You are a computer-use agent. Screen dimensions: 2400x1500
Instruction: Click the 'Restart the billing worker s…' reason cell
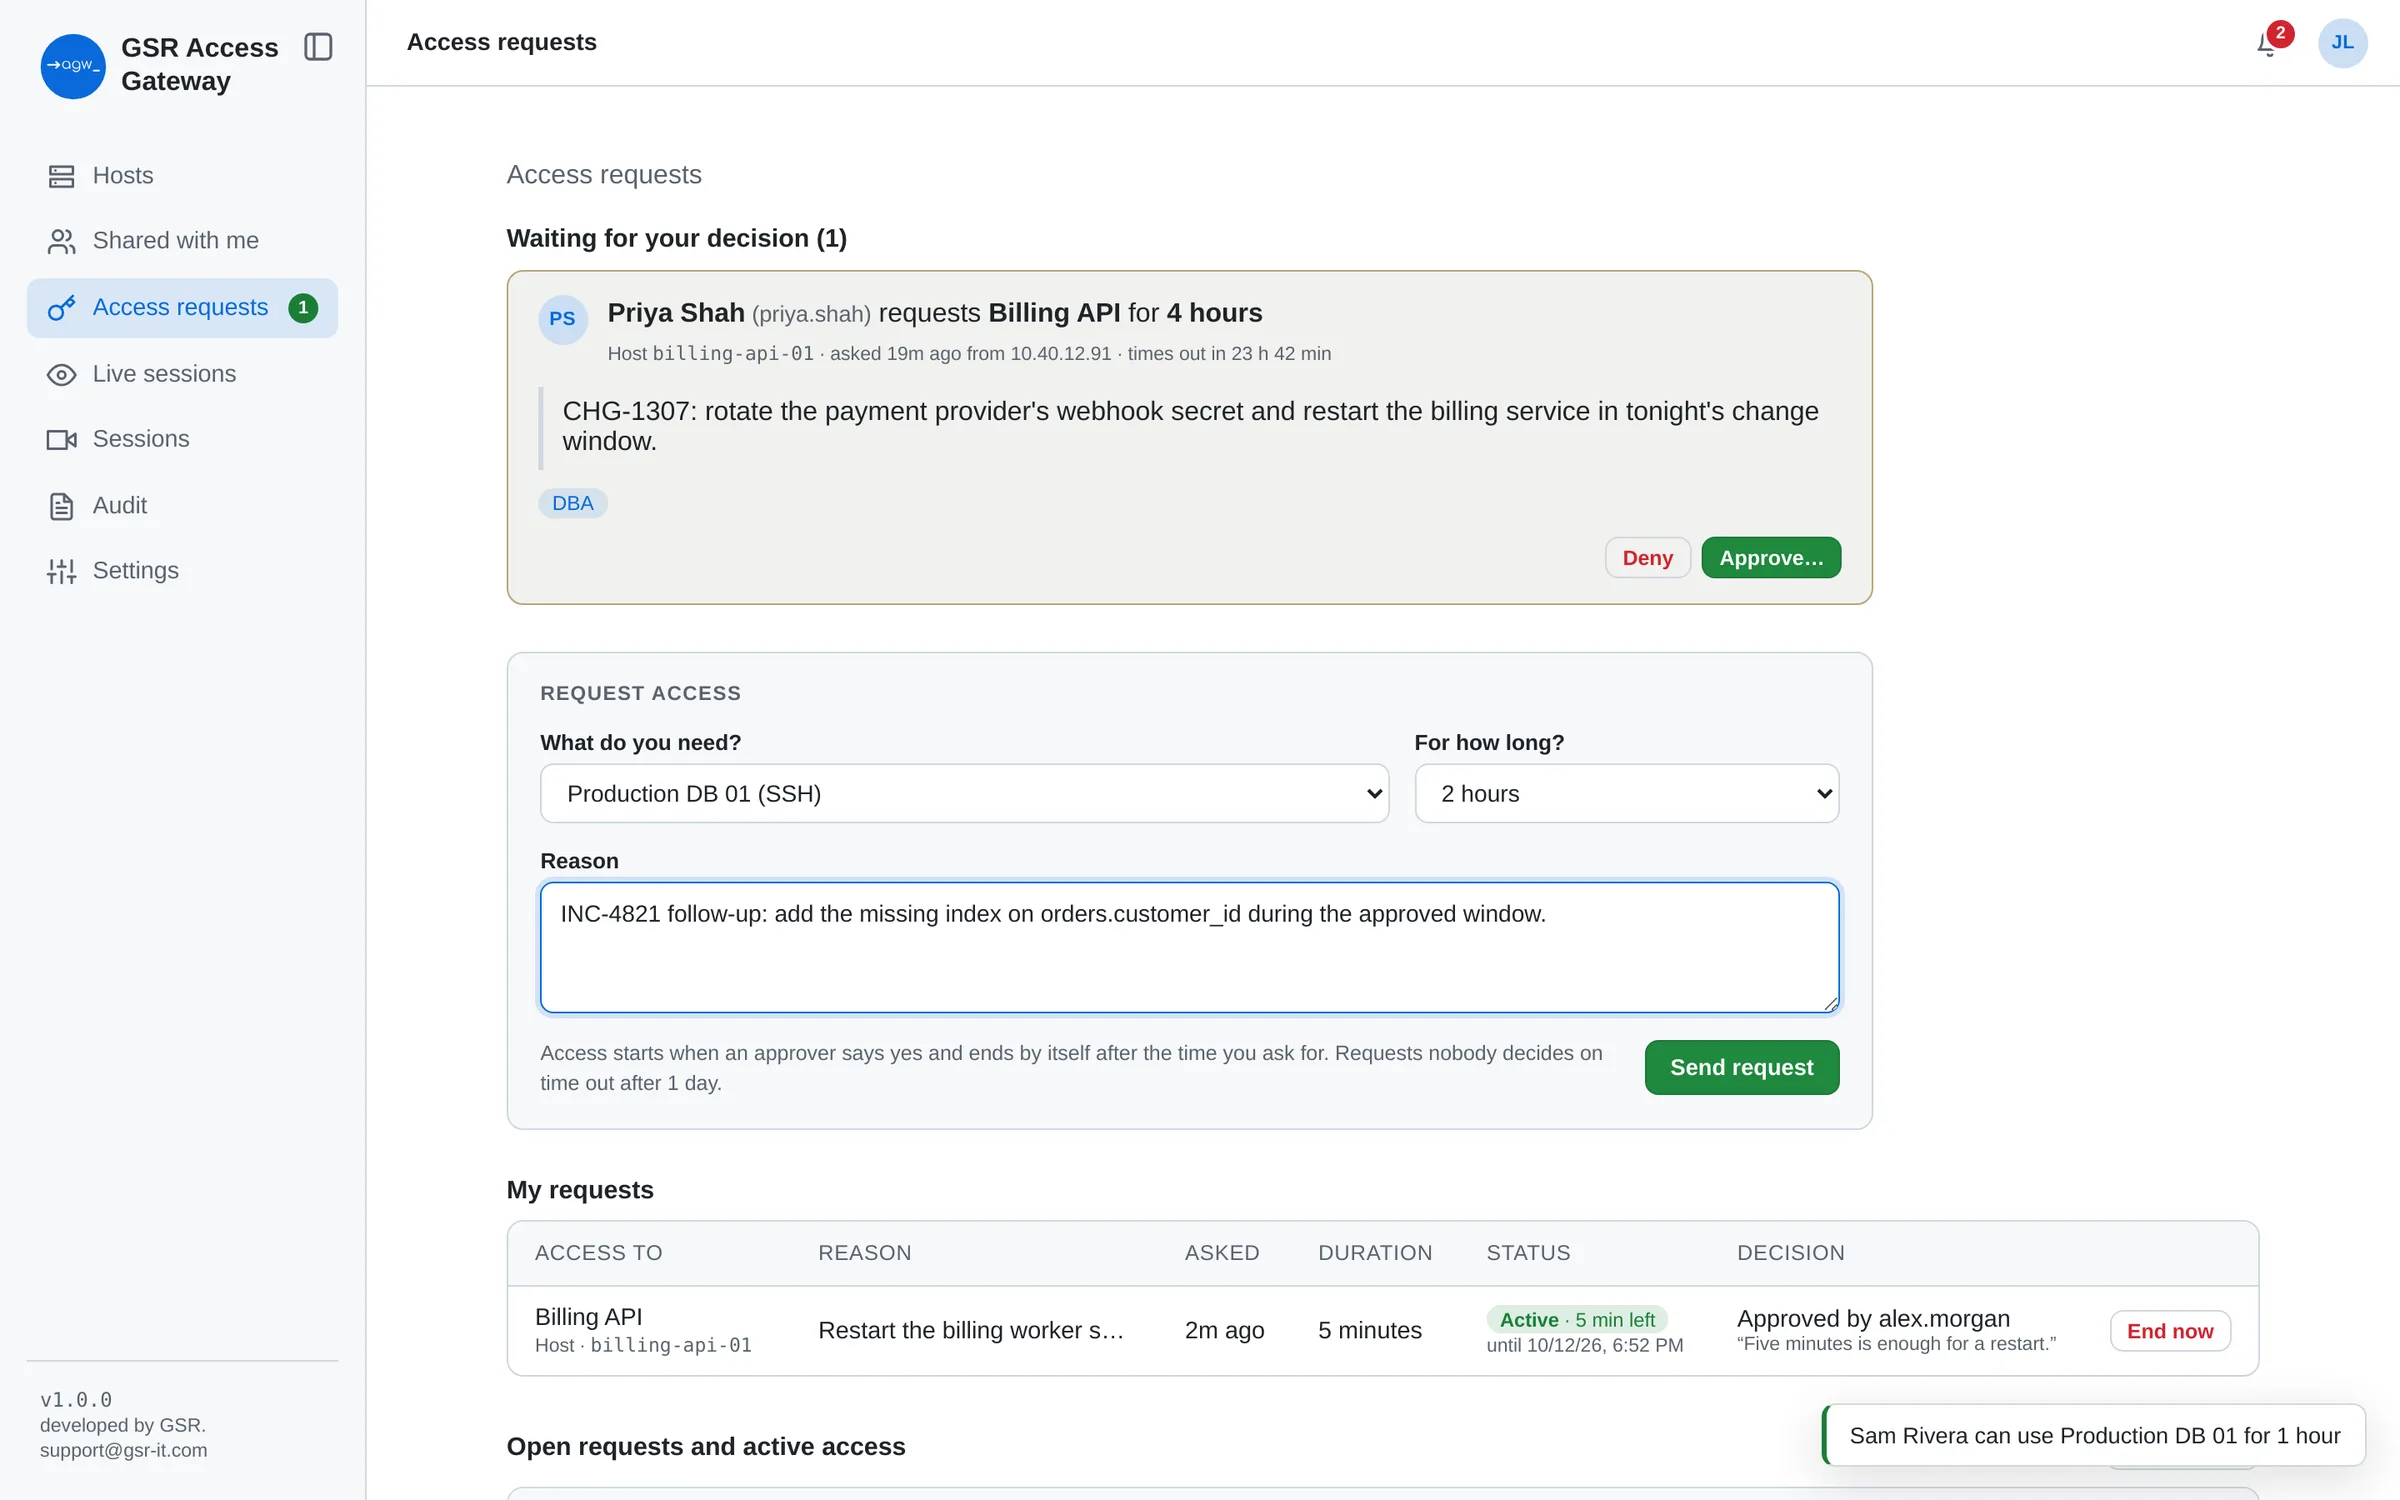971,1331
